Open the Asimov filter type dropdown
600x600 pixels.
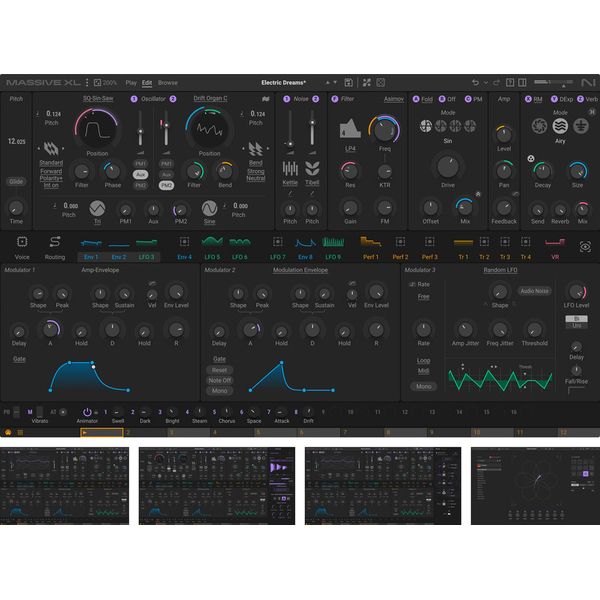(x=394, y=99)
